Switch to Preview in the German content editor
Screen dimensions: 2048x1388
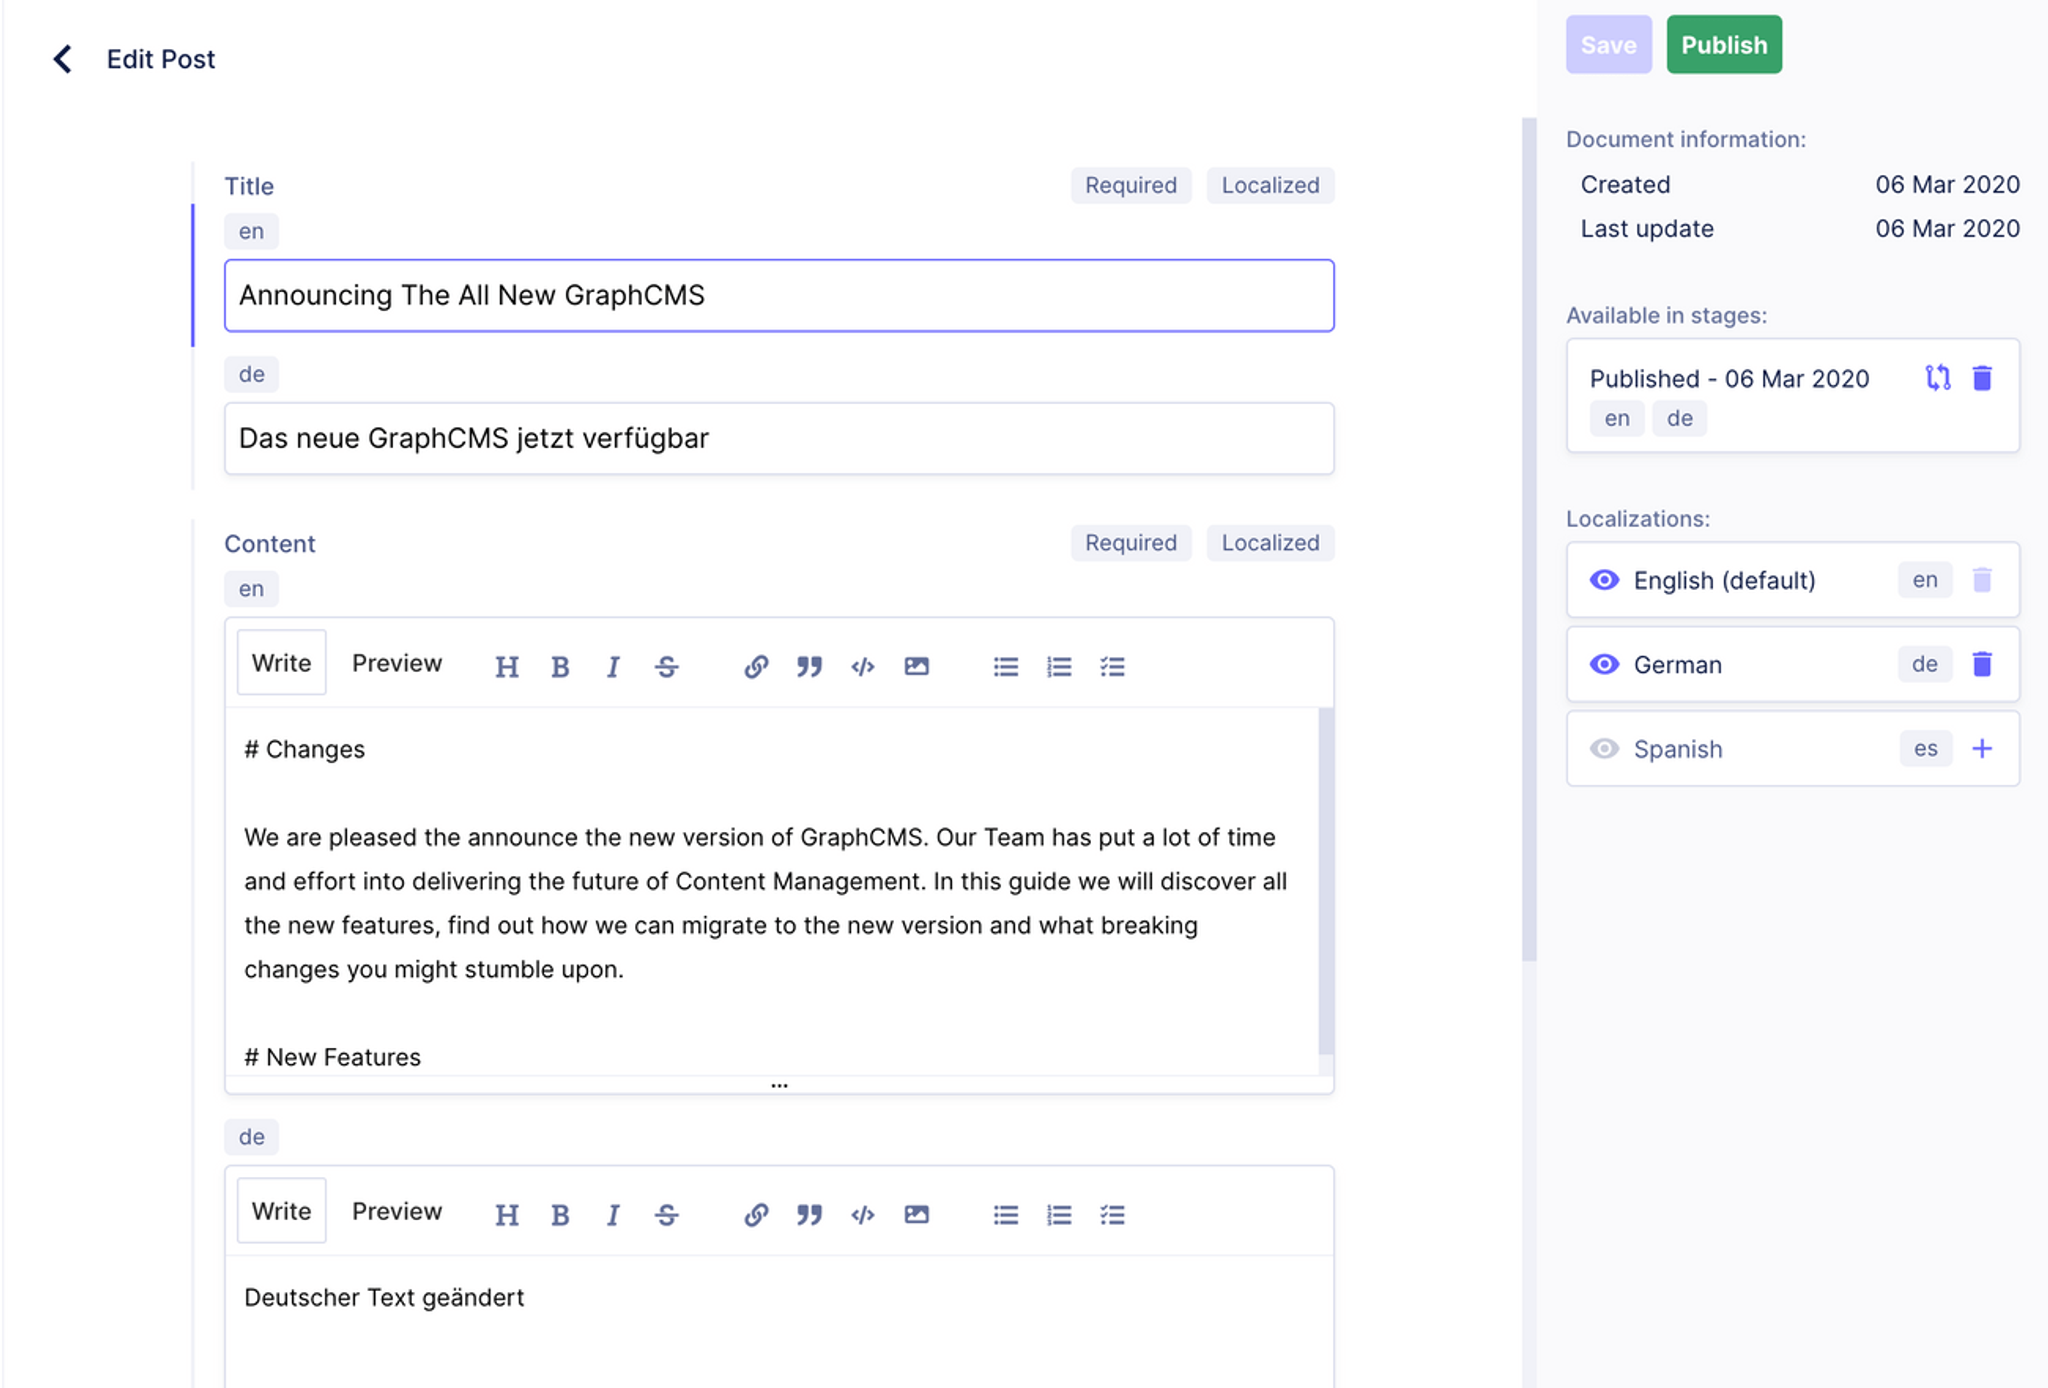coord(396,1210)
